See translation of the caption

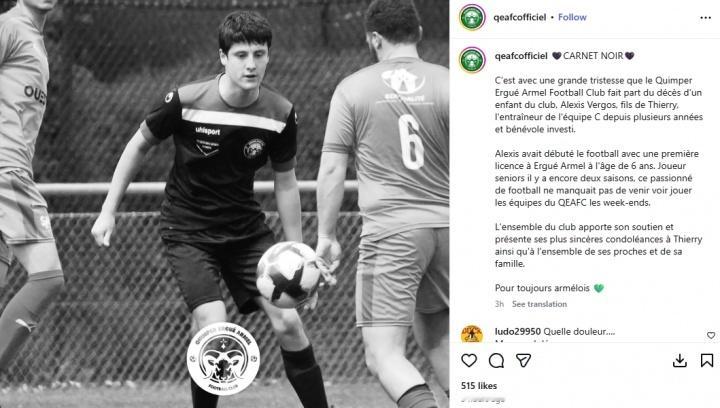click(539, 304)
